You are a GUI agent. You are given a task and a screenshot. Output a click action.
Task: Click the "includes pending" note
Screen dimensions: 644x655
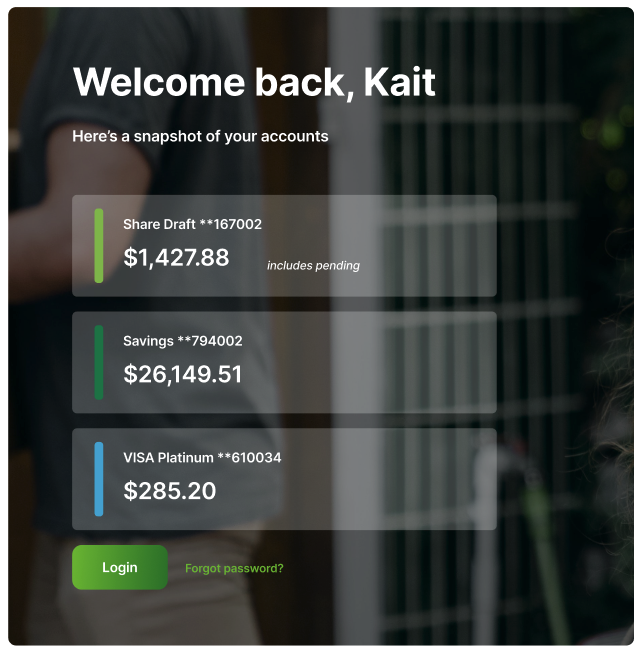point(313,266)
